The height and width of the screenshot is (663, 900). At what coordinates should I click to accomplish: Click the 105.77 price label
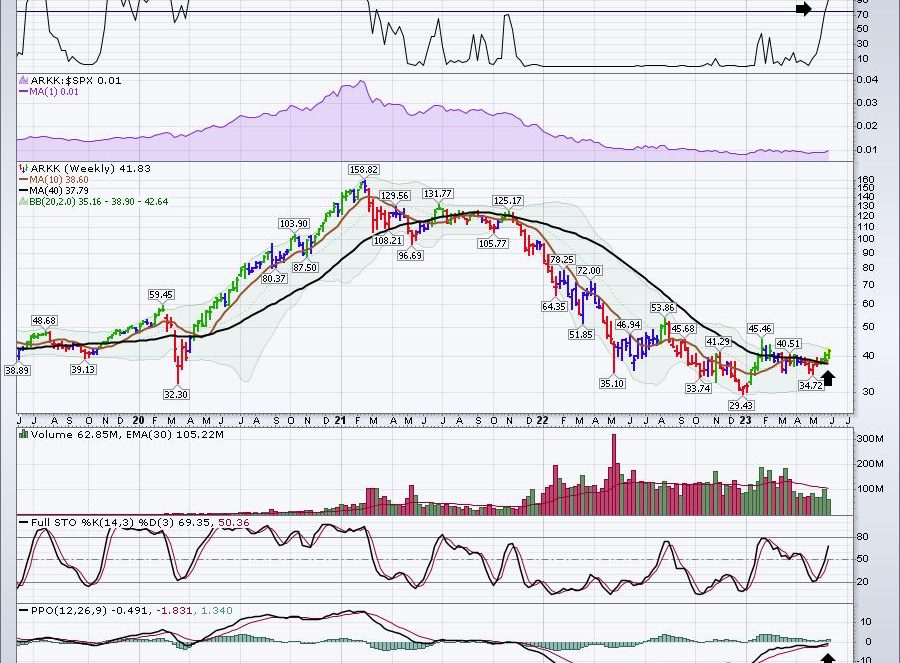click(x=493, y=243)
